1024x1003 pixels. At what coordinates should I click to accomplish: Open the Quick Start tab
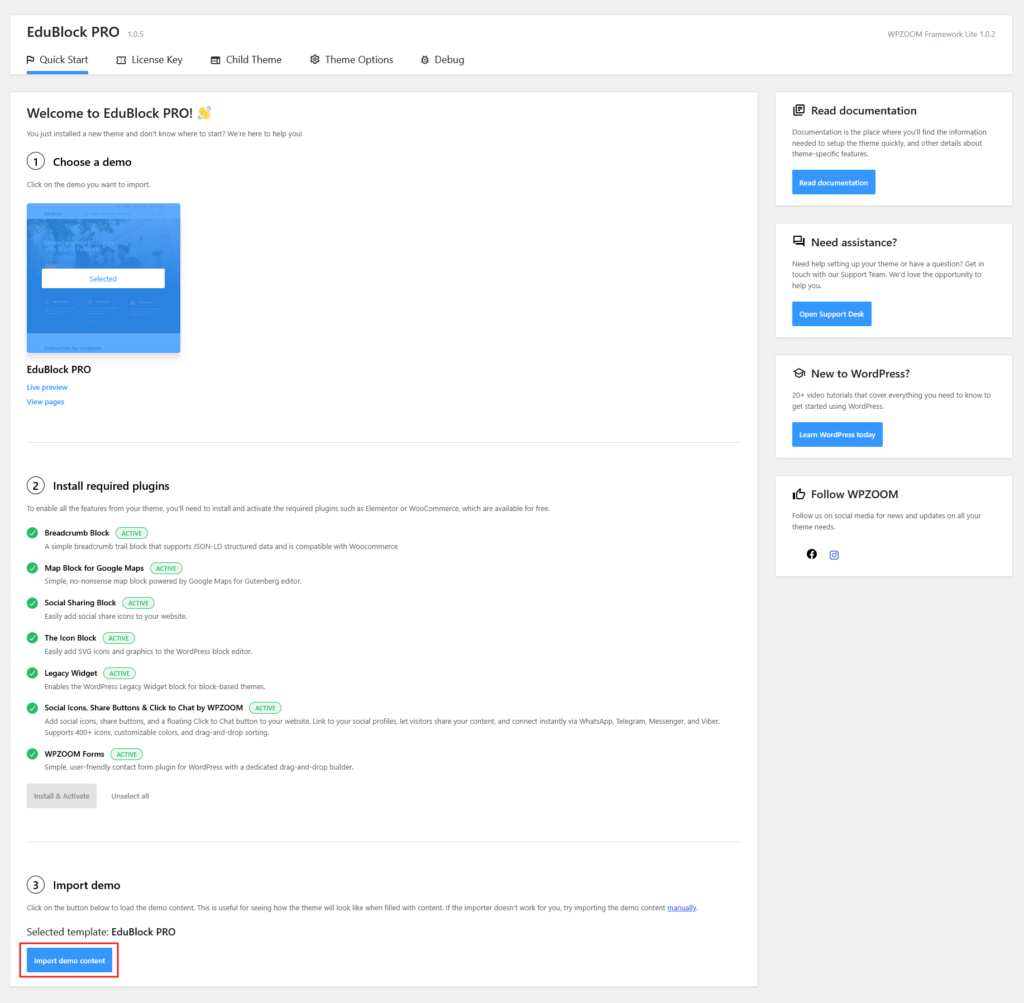[x=57, y=59]
